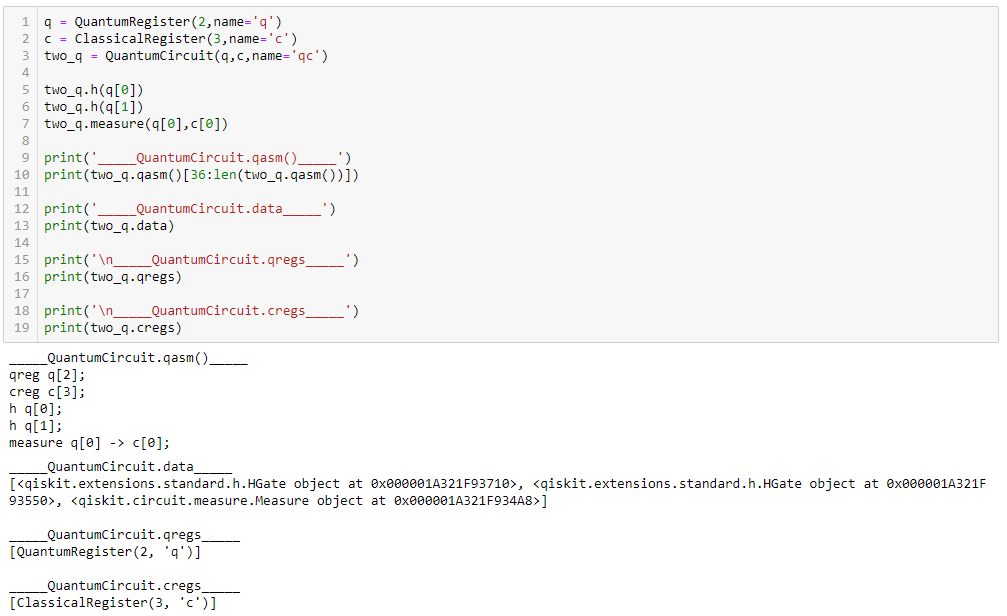The image size is (1007, 616).
Task: Place cursor in ClassicalRegister line
Action: pyautogui.click(x=170, y=39)
